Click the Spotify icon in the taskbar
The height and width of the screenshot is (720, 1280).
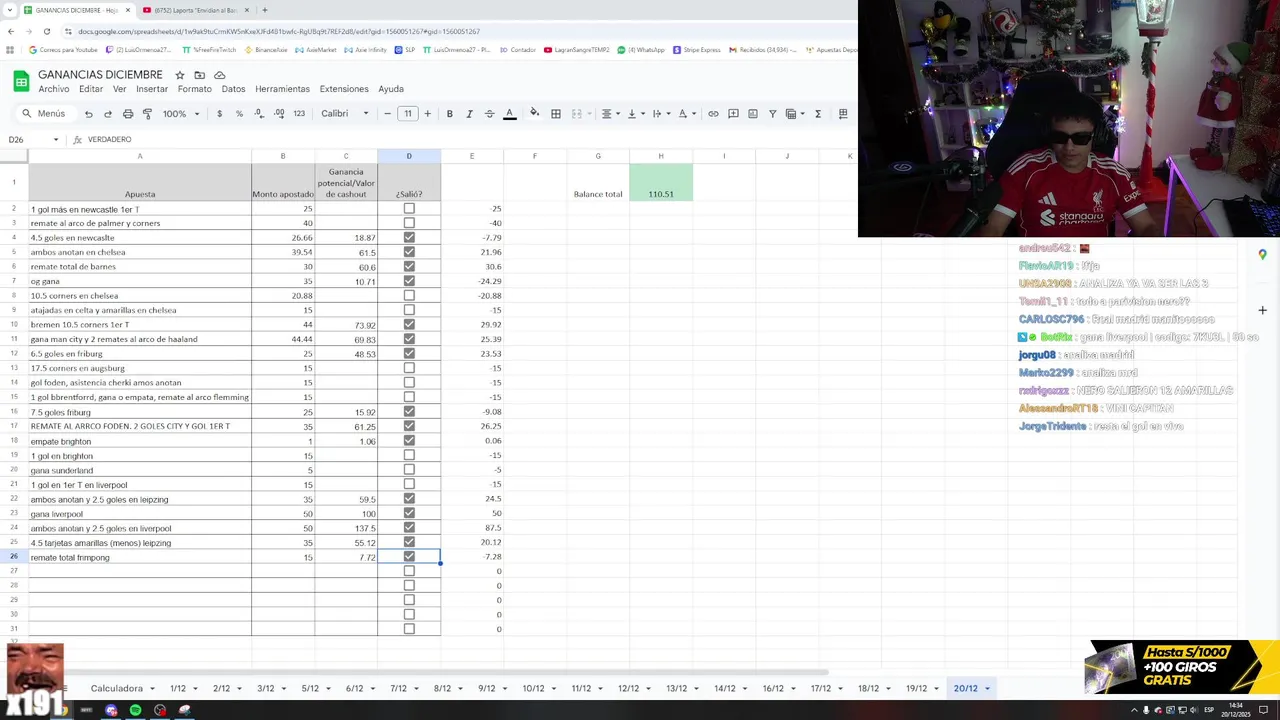[x=135, y=710]
